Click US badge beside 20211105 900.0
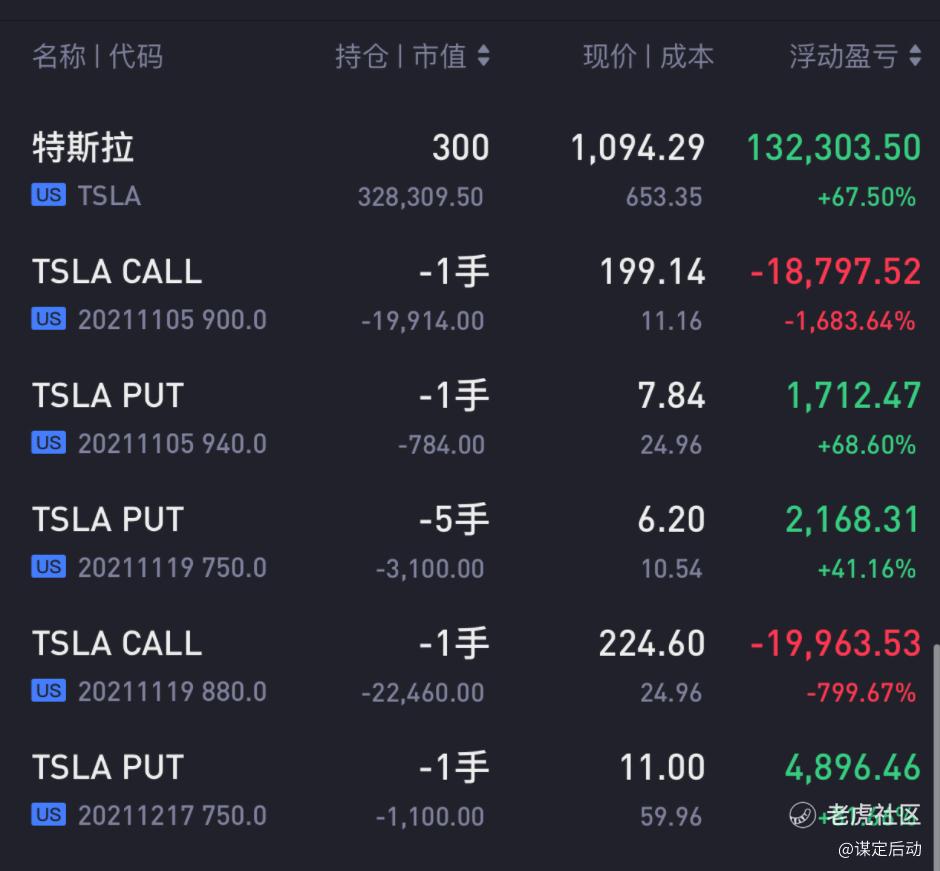The width and height of the screenshot is (940, 871). [x=49, y=319]
